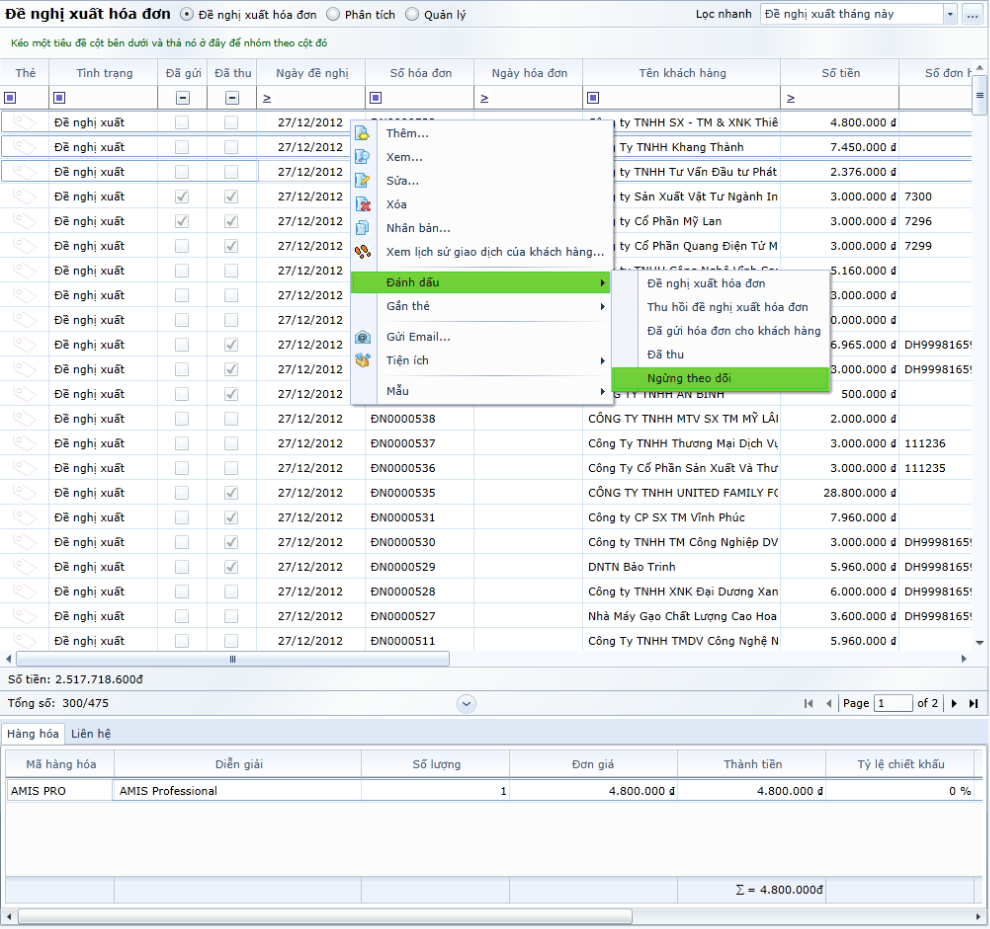Switch to the Liên hệ tab
The height and width of the screenshot is (929, 990).
coord(91,734)
